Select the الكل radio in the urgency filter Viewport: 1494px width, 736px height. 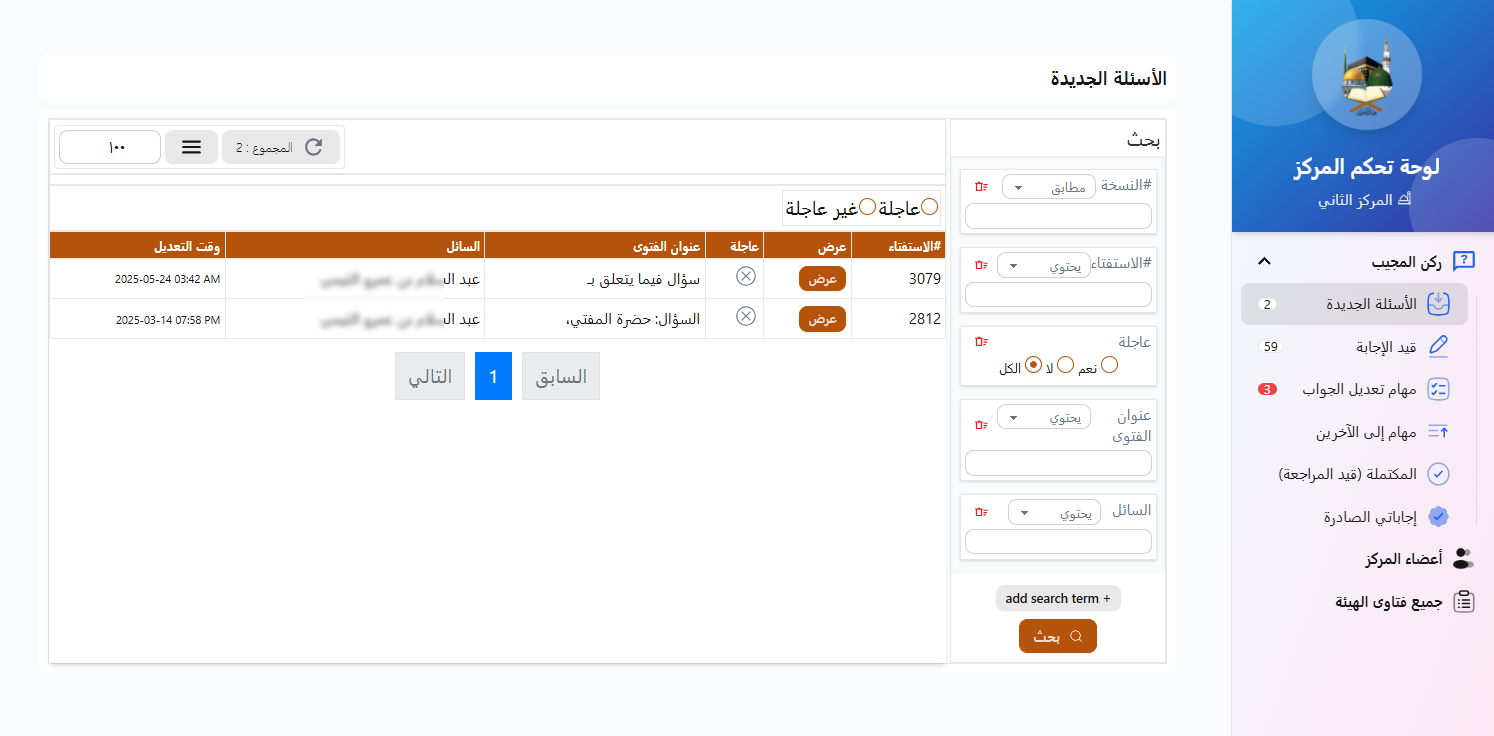pyautogui.click(x=1033, y=365)
